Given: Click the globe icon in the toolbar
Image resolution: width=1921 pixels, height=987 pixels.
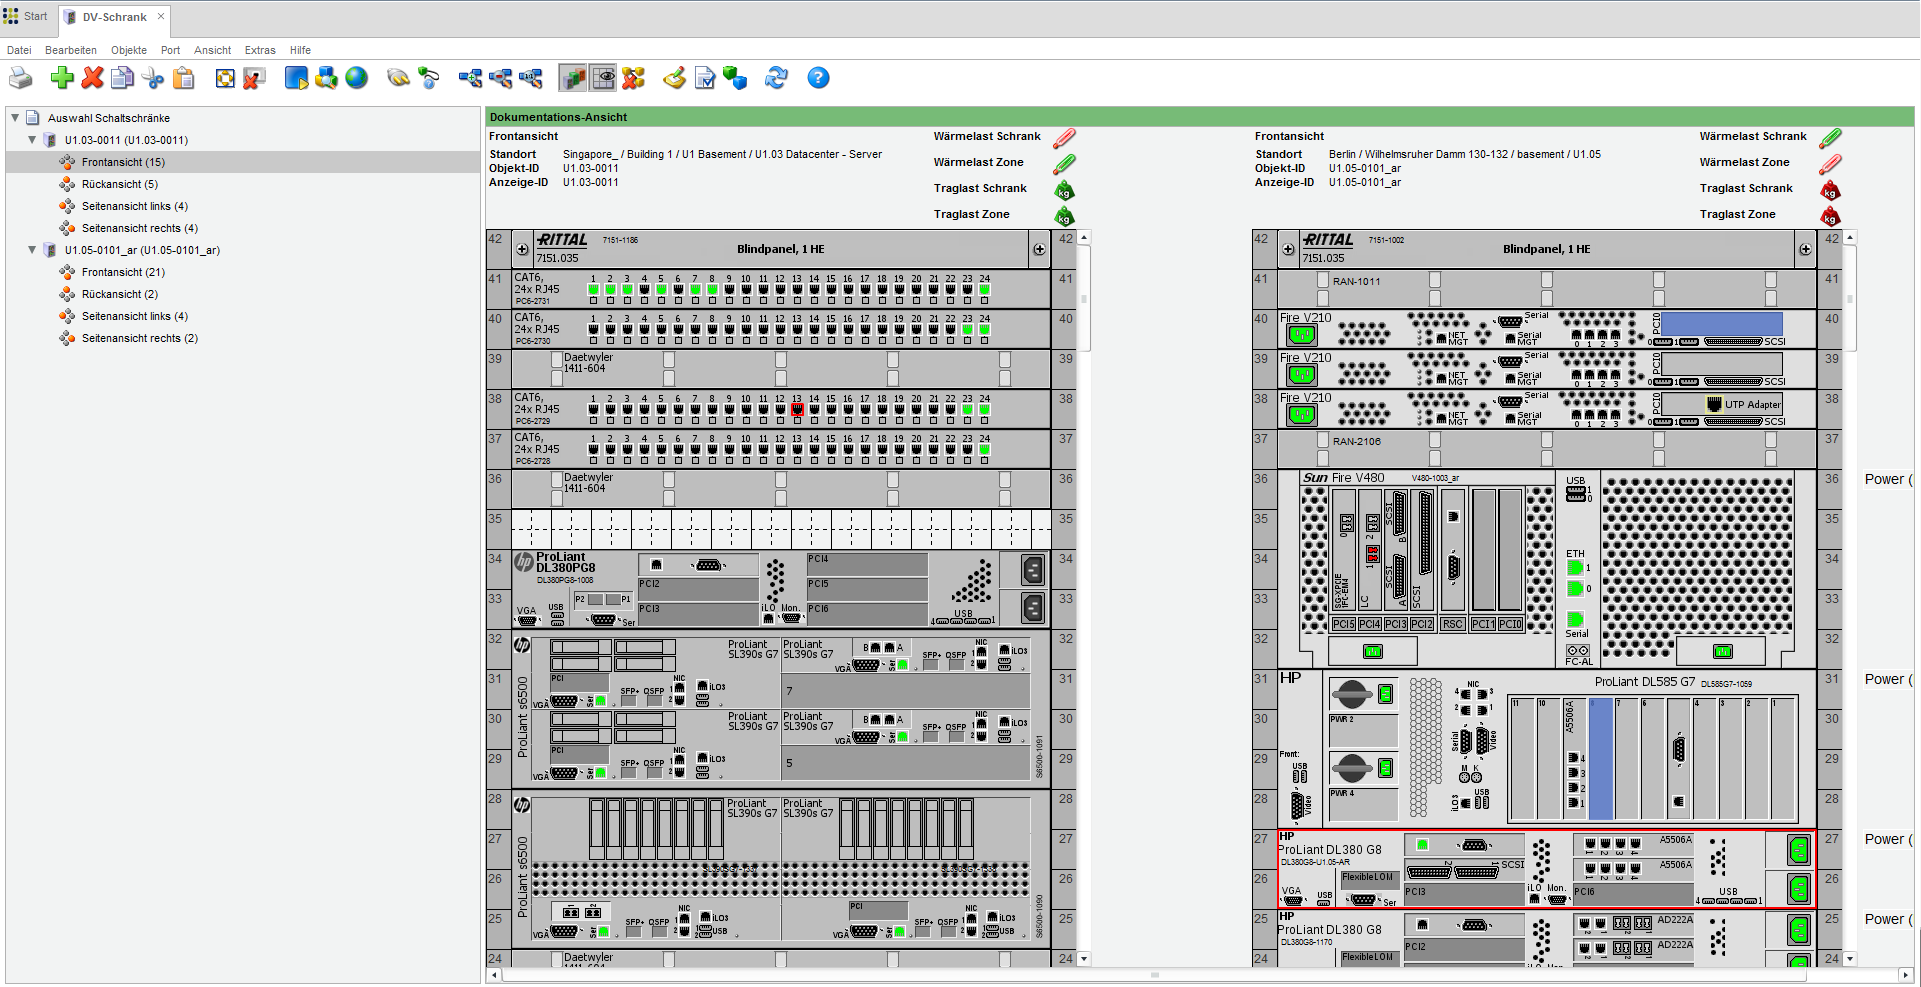Looking at the screenshot, I should 357,78.
